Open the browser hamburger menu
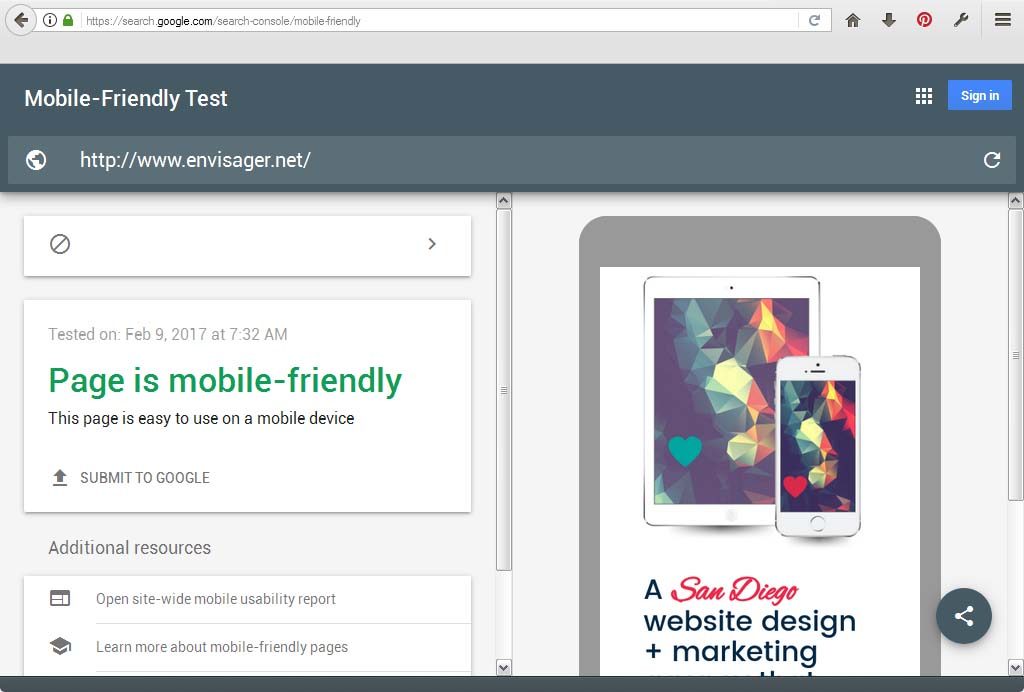Screen dimensions: 1024x692 [1003, 20]
